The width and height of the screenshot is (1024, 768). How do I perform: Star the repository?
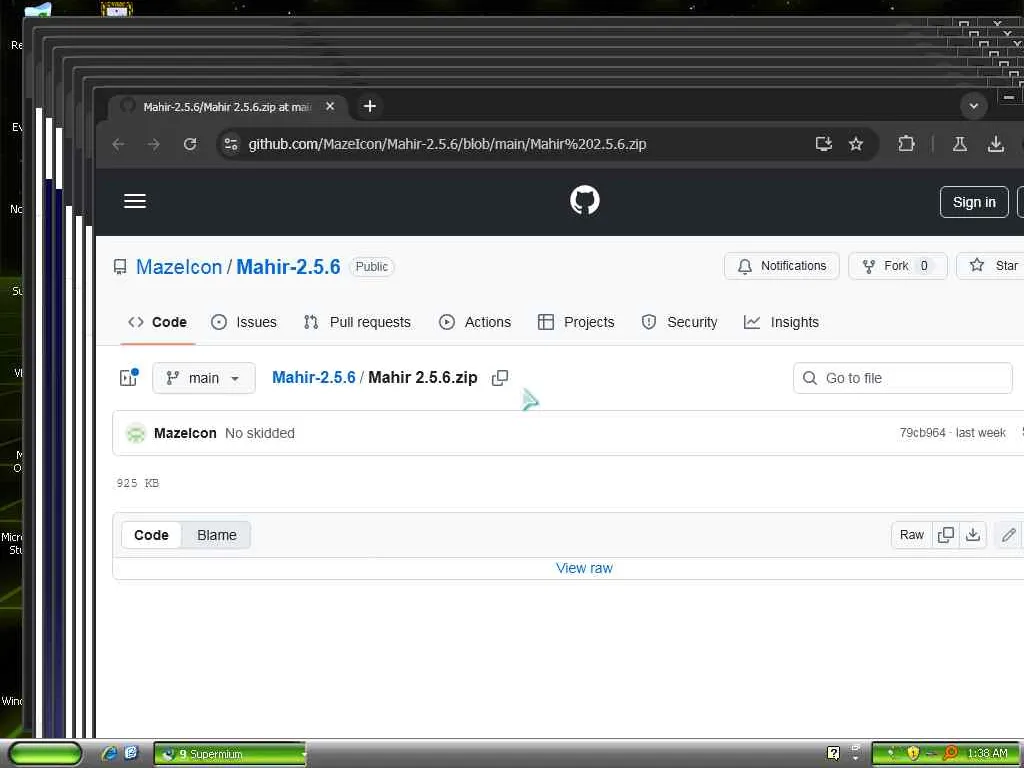click(993, 266)
